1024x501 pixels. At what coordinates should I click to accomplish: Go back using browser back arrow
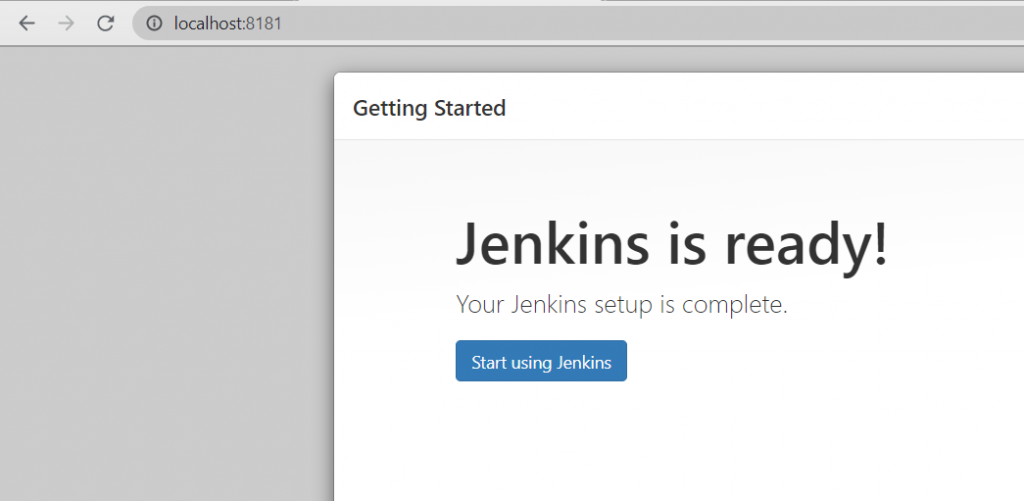pyautogui.click(x=26, y=24)
